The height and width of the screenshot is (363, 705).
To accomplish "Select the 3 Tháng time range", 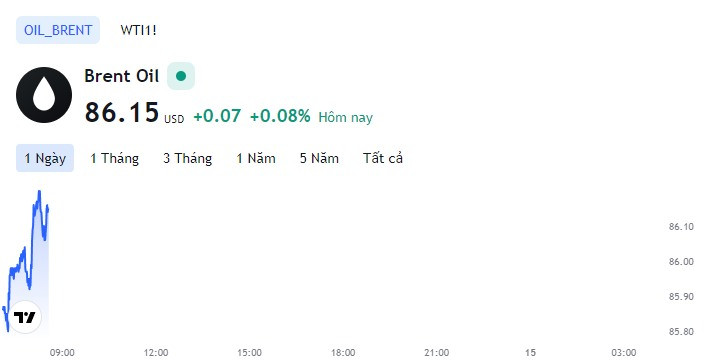I will (x=187, y=158).
